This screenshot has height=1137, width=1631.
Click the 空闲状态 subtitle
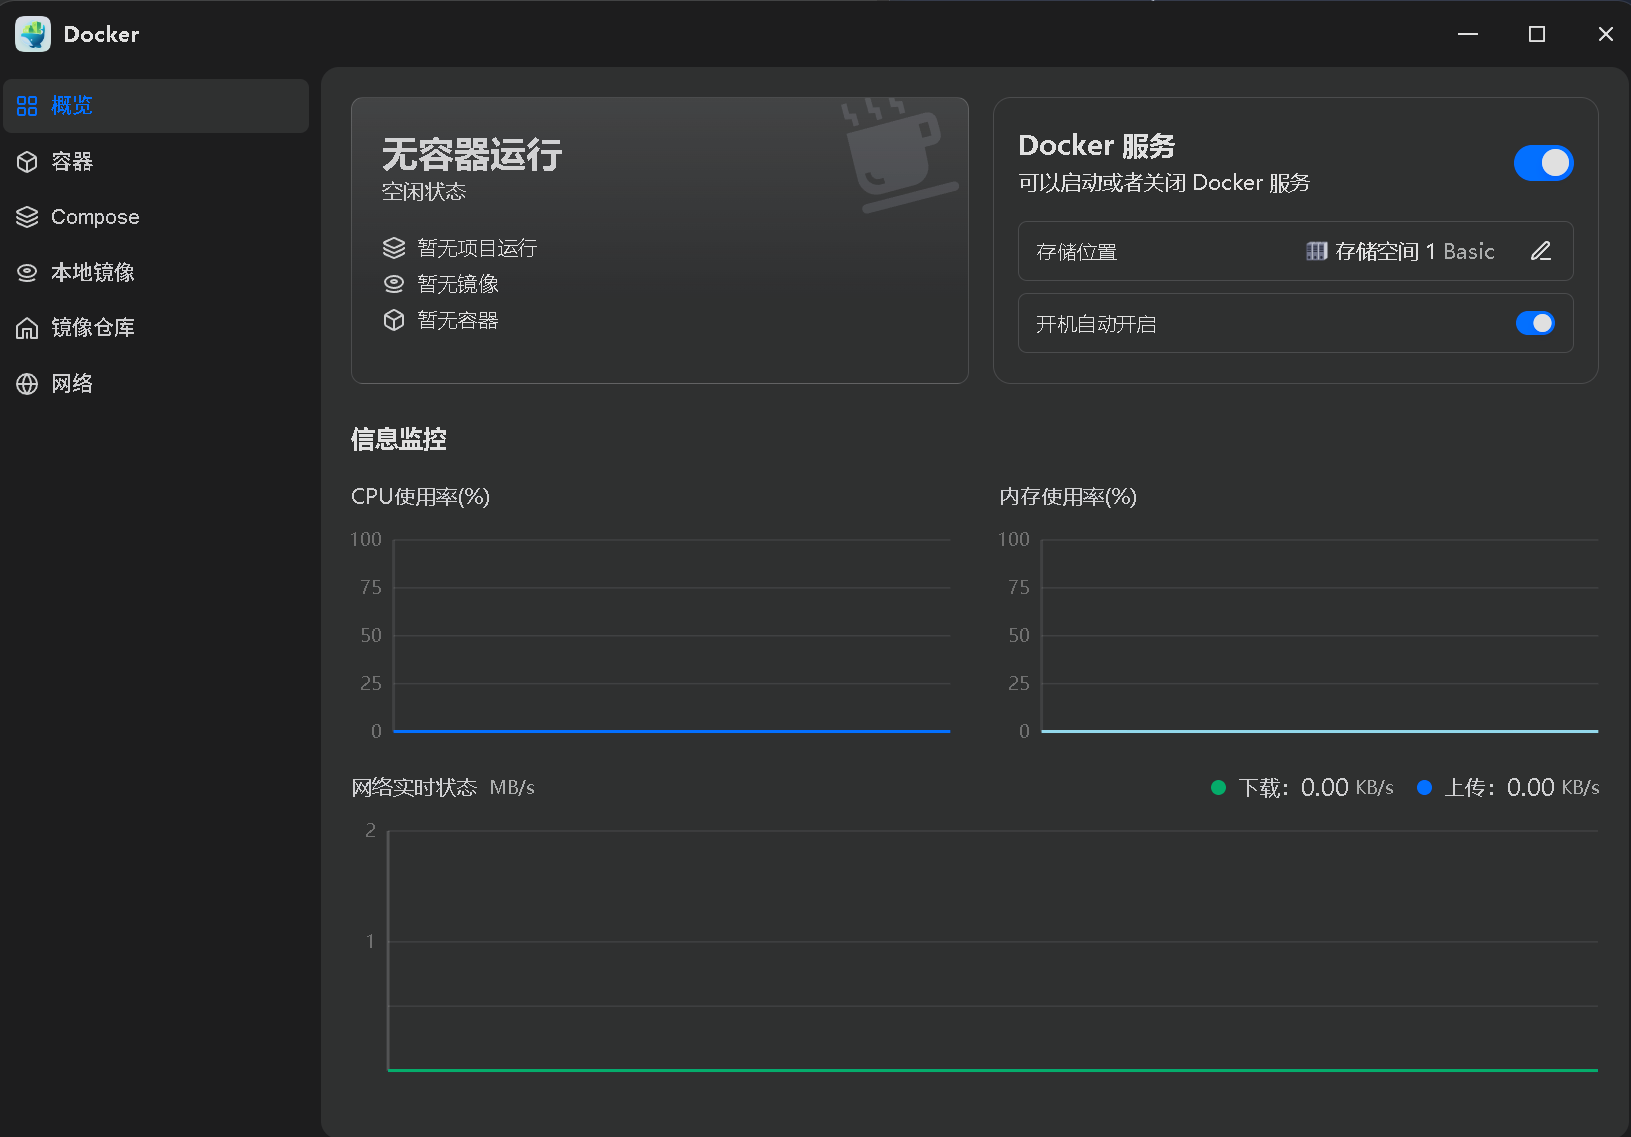tap(424, 192)
